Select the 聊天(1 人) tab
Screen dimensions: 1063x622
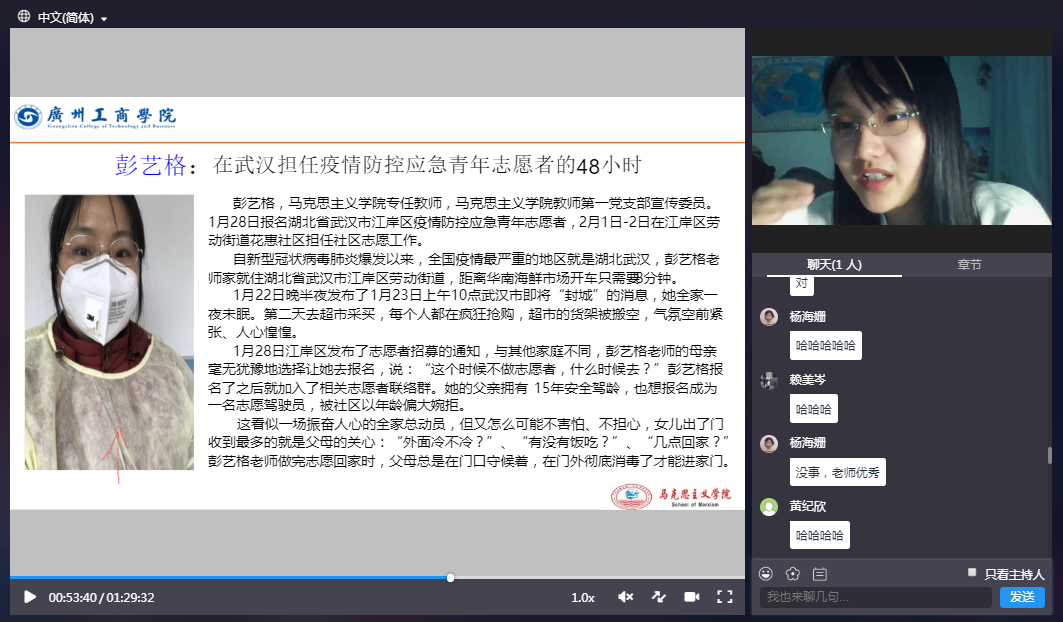834,265
